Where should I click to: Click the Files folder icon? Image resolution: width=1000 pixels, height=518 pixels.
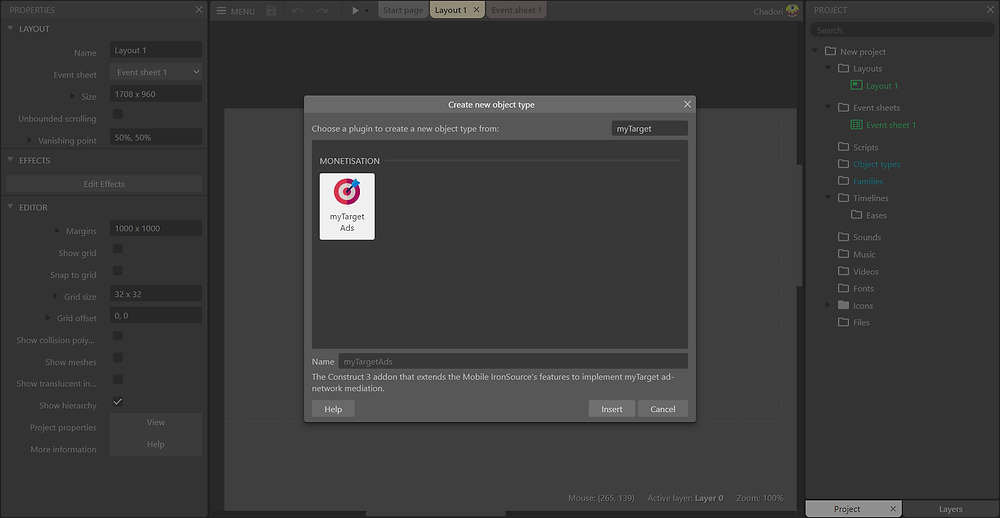(843, 322)
